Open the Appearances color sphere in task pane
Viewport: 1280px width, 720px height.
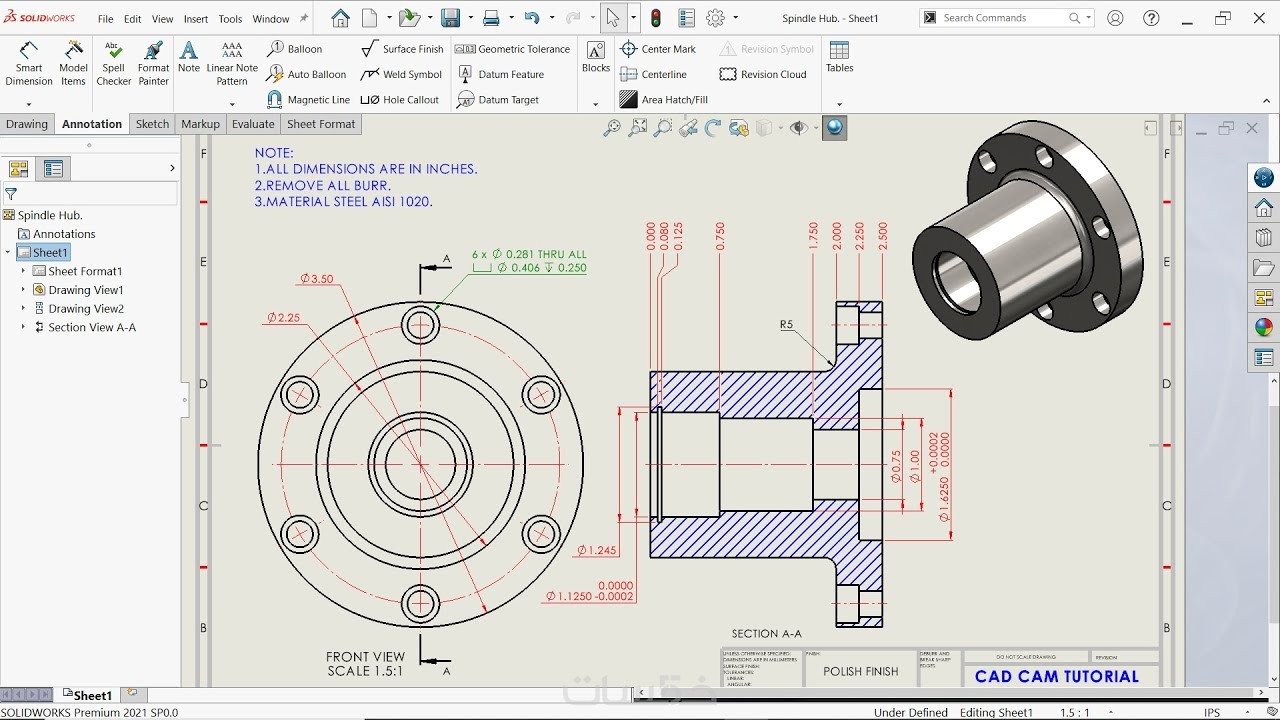coord(1264,327)
